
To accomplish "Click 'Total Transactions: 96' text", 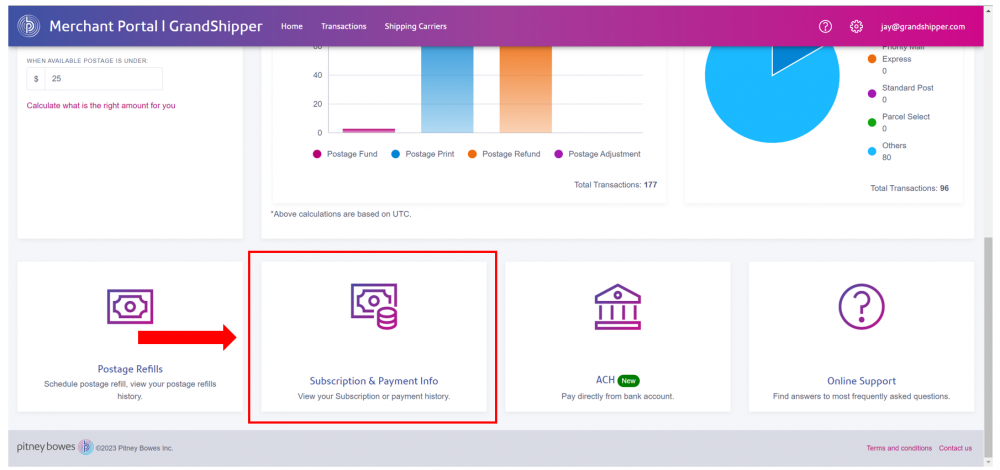I will point(909,189).
